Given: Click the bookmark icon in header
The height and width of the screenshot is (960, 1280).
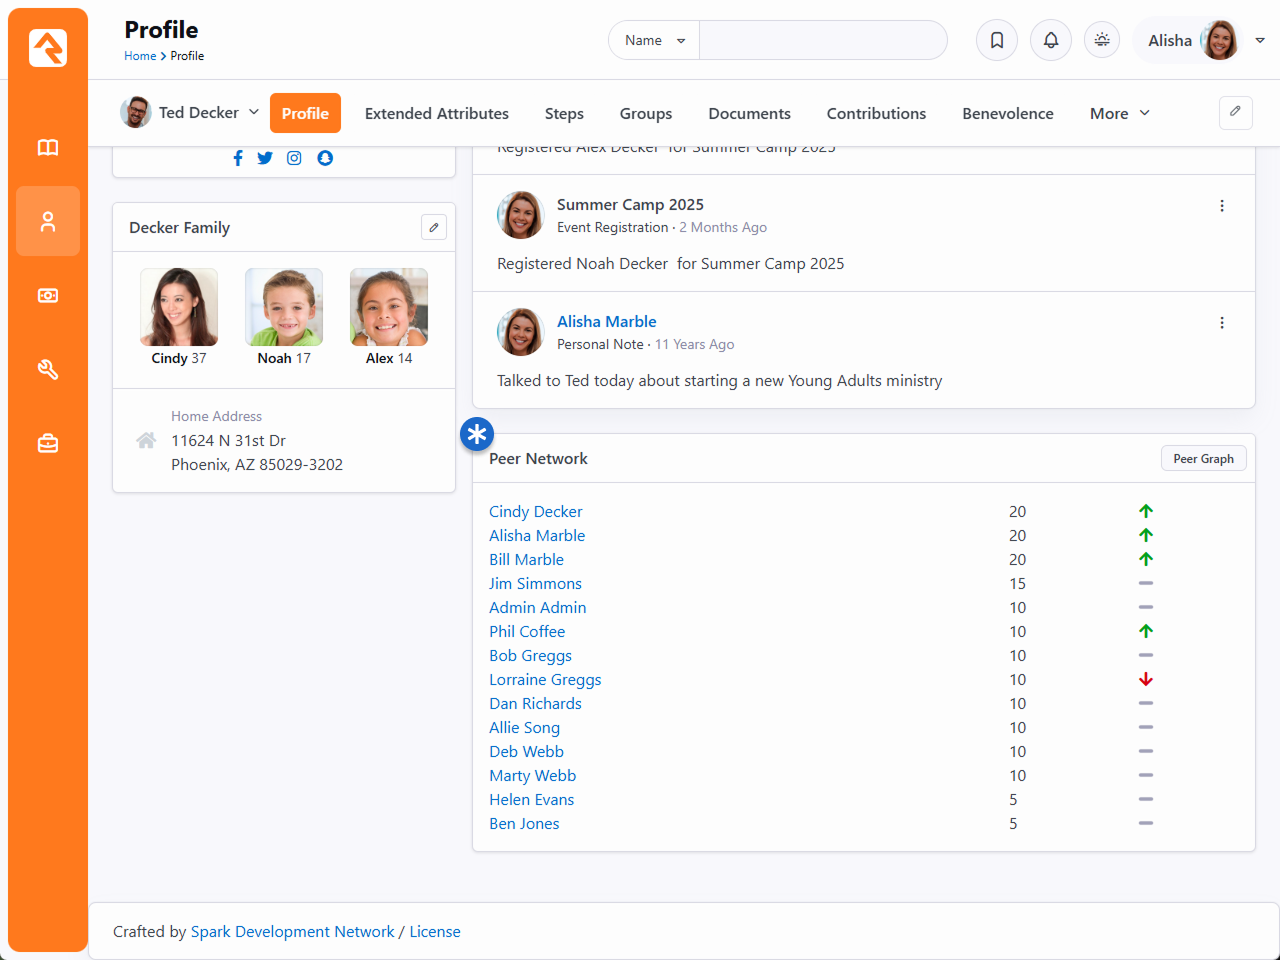Looking at the screenshot, I should click(996, 40).
